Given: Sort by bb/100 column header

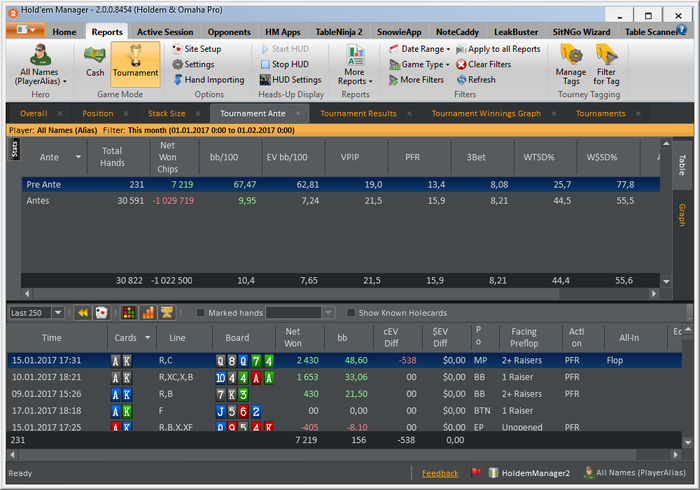Looking at the screenshot, I should [x=224, y=157].
